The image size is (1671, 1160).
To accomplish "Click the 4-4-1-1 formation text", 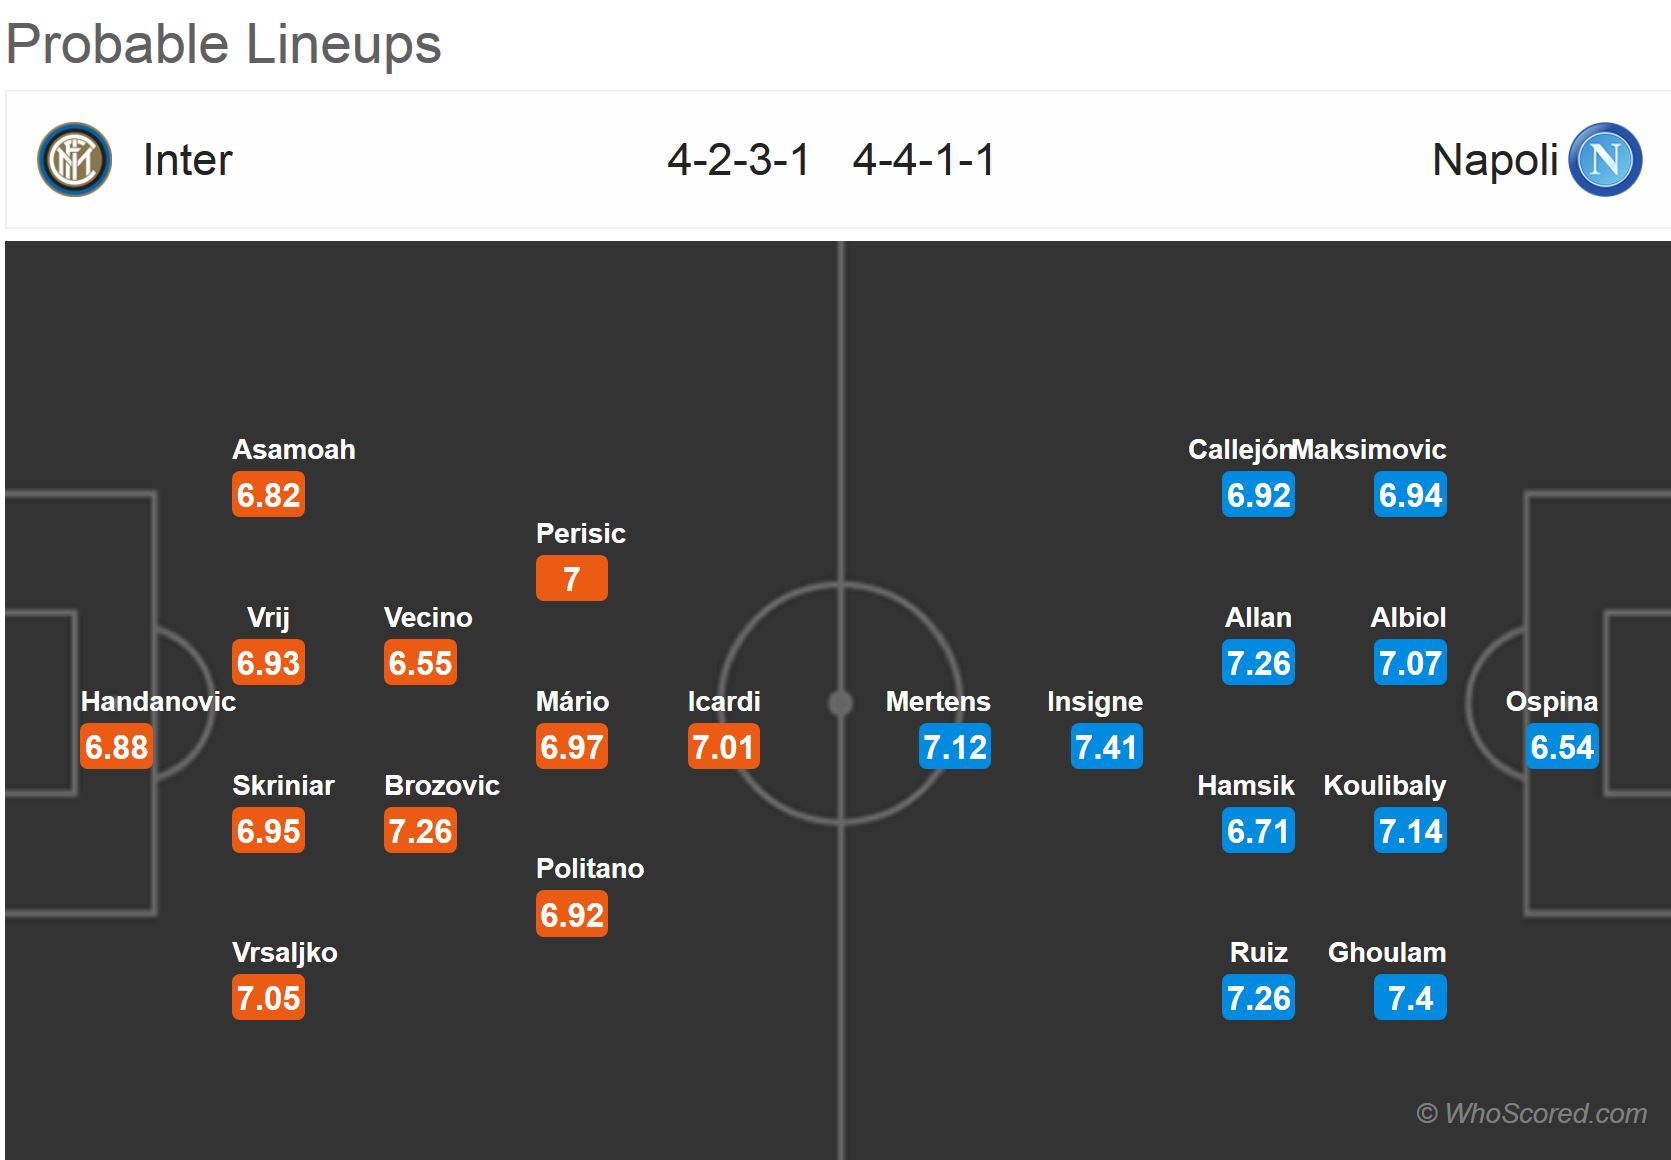I will pos(924,160).
